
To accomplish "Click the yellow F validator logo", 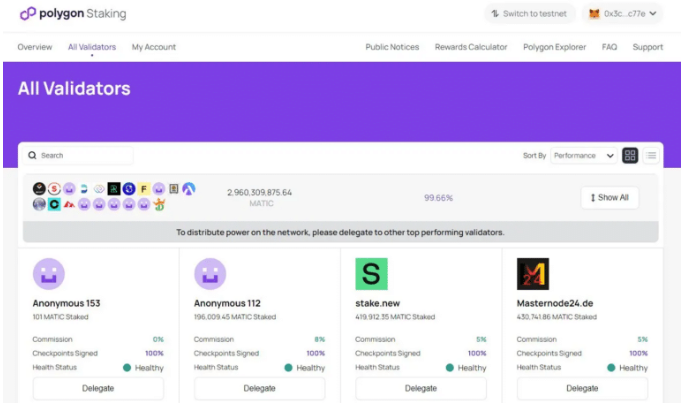I will 144,189.
